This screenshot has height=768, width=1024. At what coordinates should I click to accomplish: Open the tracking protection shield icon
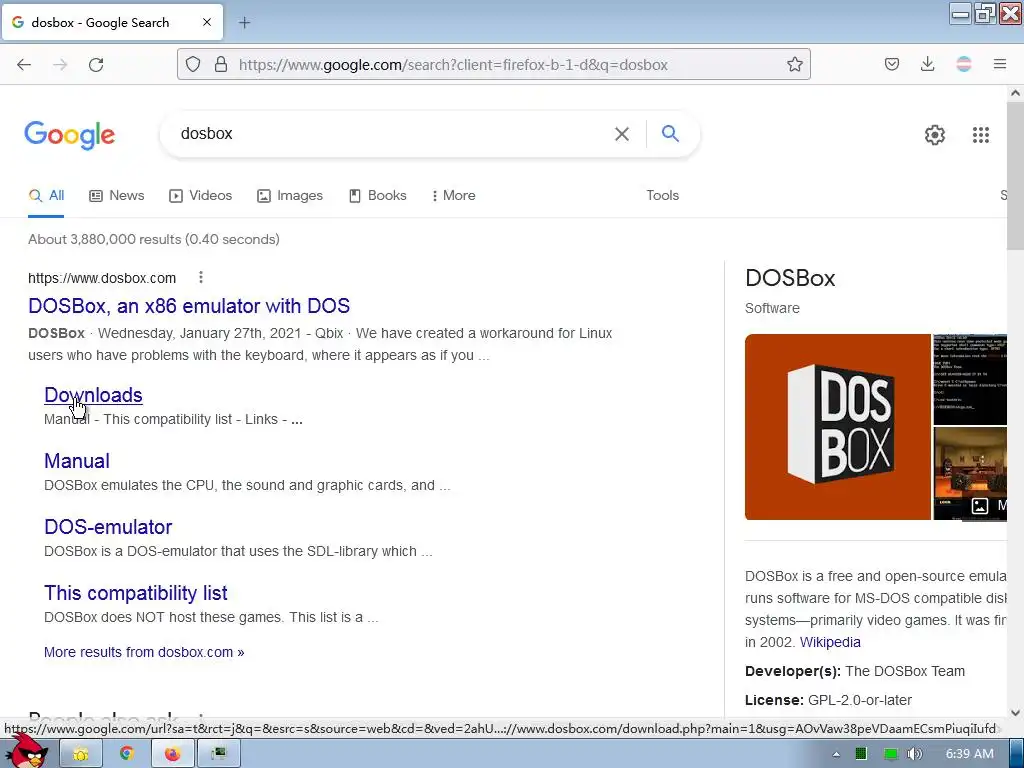coord(193,65)
